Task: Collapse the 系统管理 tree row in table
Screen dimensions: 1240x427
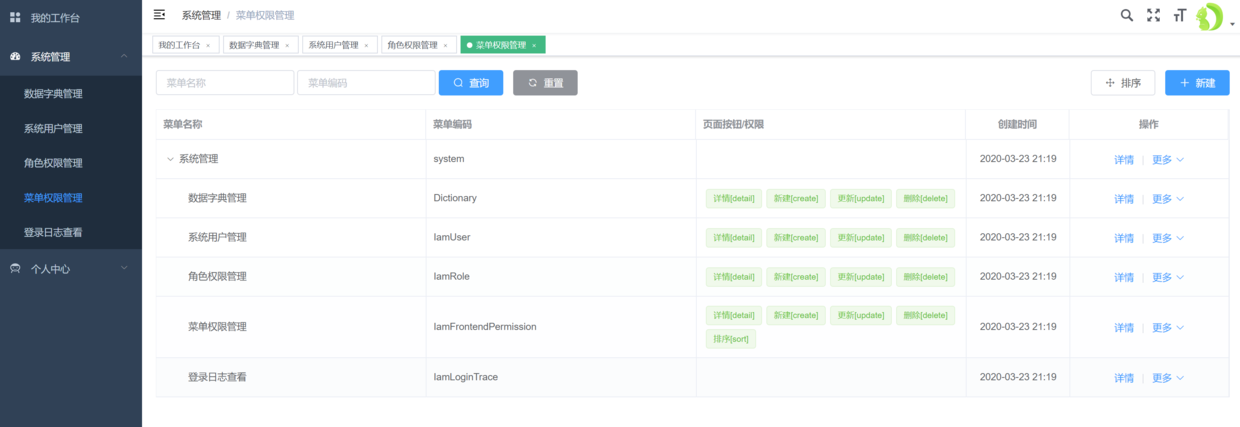Action: (x=170, y=159)
